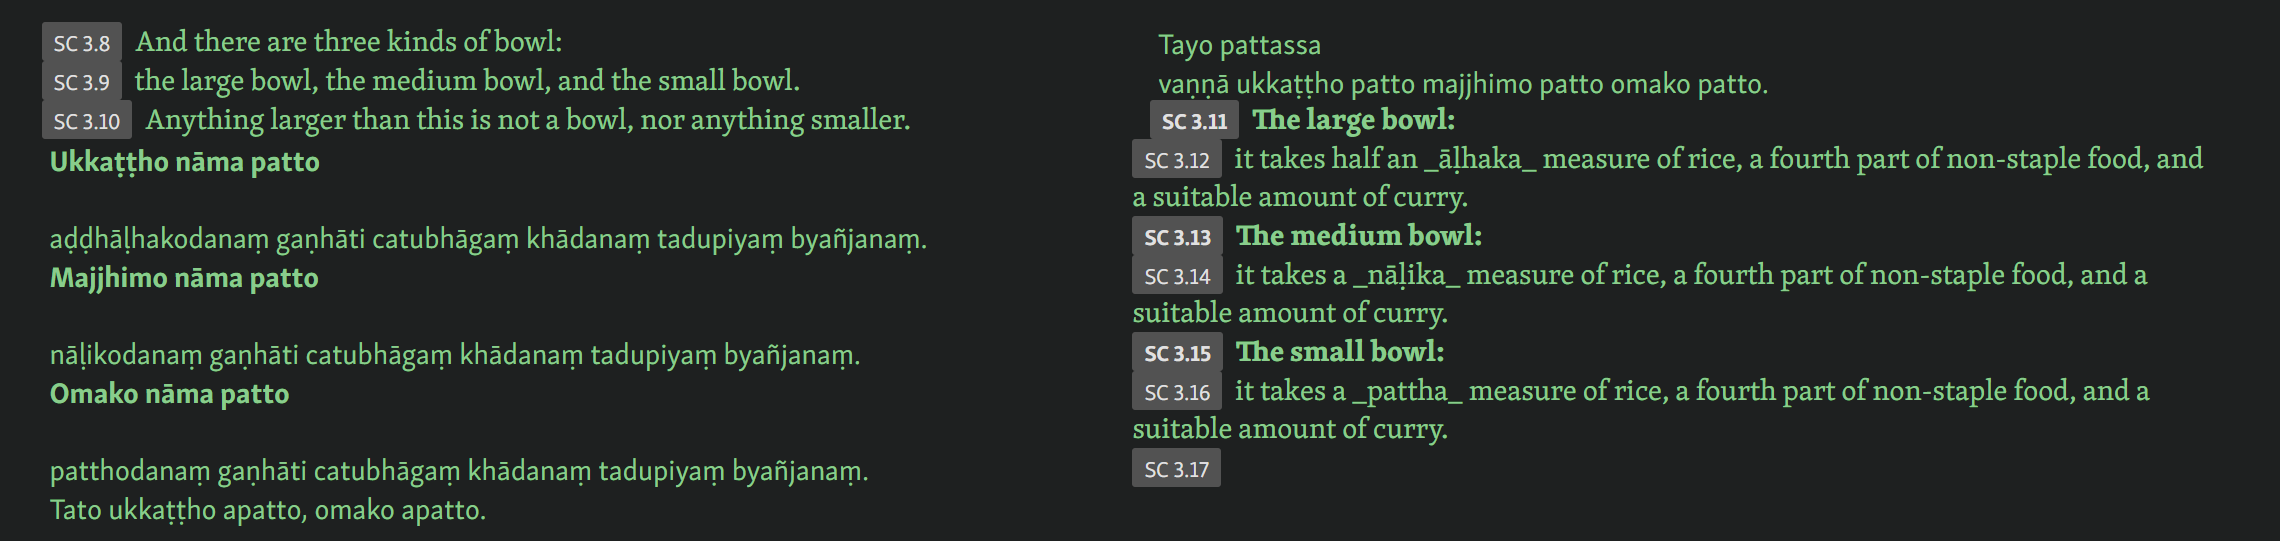2280x541 pixels.
Task: Click the SC 3.15 badge
Action: click(1177, 353)
